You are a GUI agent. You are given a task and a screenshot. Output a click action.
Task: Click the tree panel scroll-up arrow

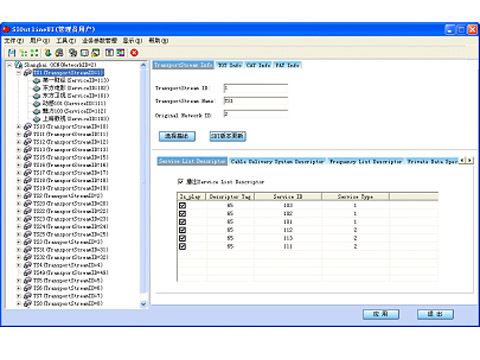143,65
